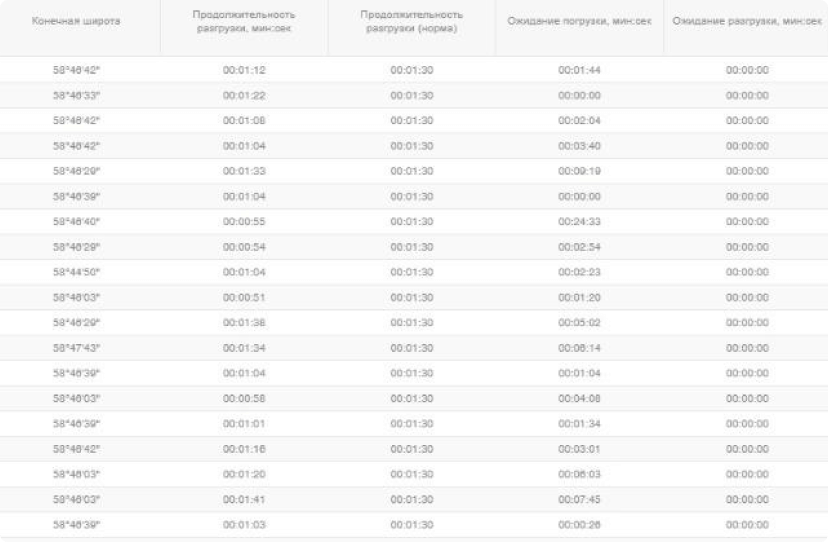The height and width of the screenshot is (542, 828).
Task: Click the latitude cell 58°44'50"
Action: (76, 272)
